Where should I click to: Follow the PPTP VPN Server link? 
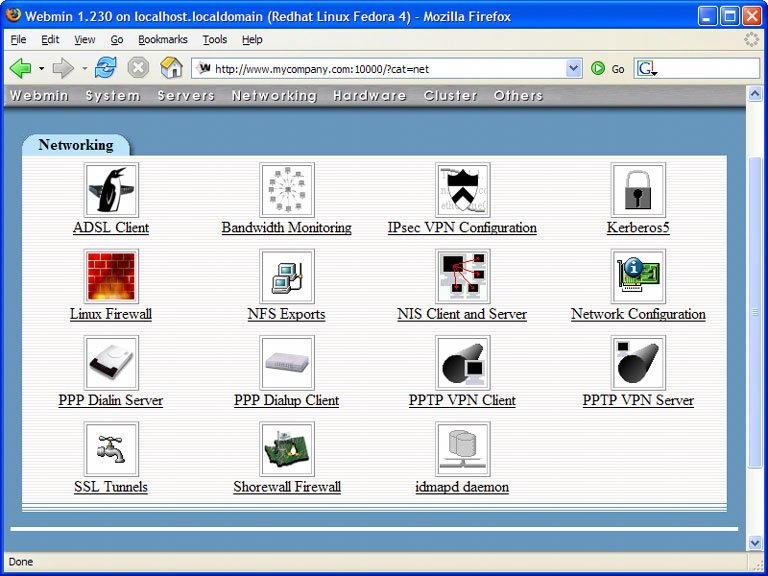(x=638, y=401)
